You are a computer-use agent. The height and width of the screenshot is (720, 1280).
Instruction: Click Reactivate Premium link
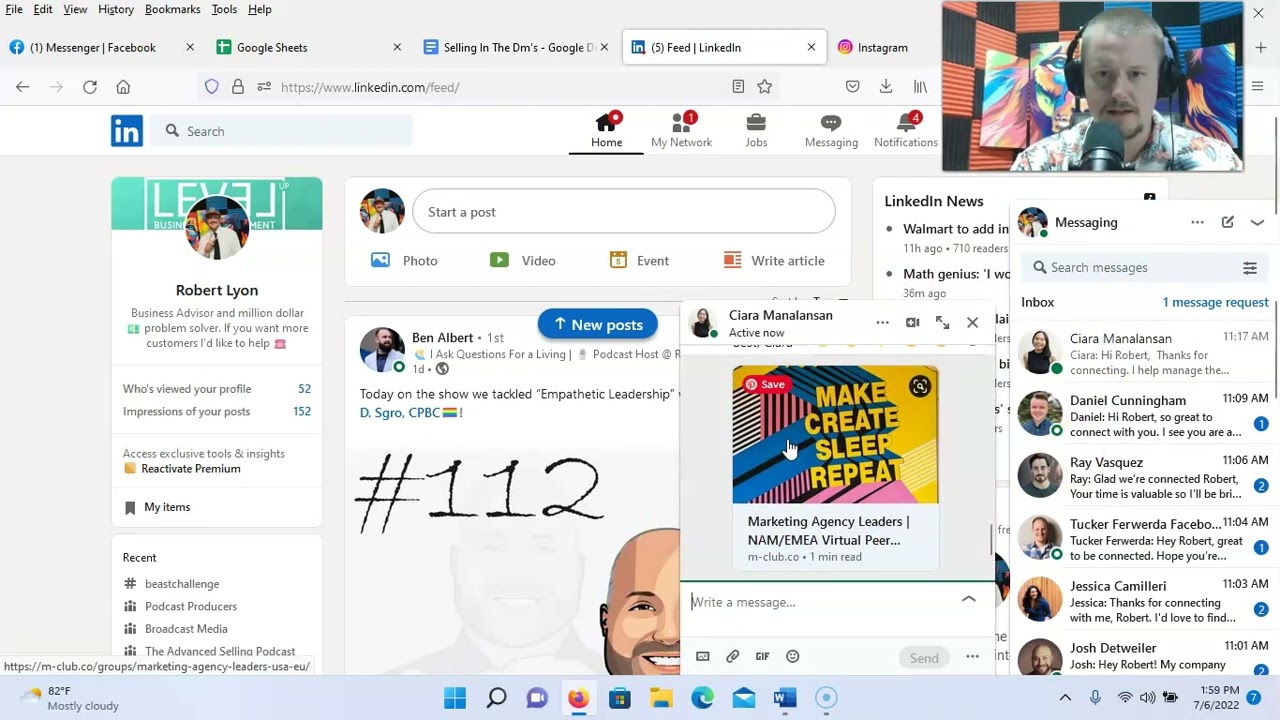pos(190,468)
